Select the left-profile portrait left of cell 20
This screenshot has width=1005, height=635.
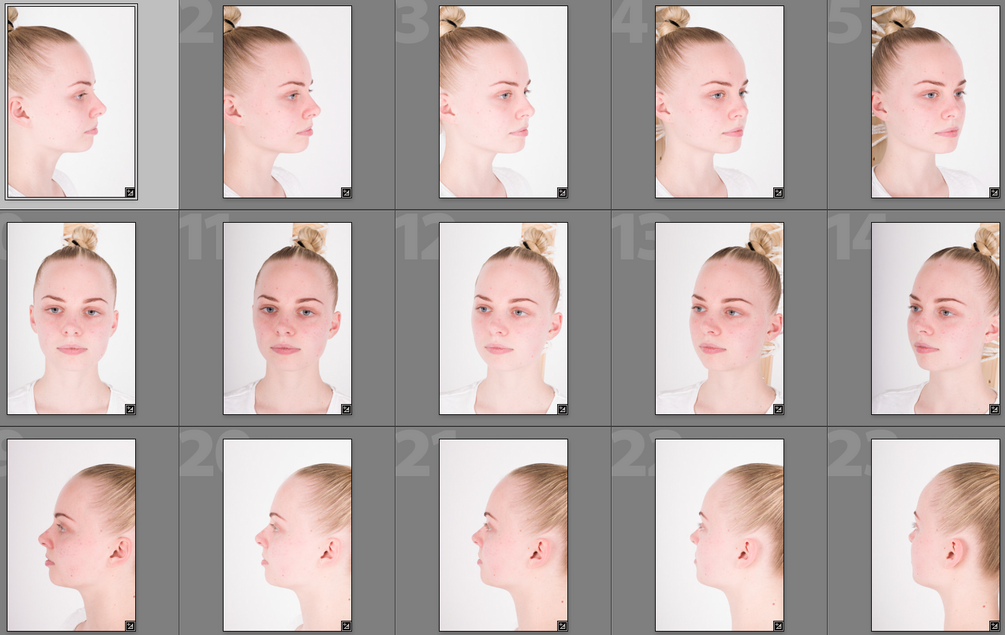pyautogui.click(x=71, y=534)
